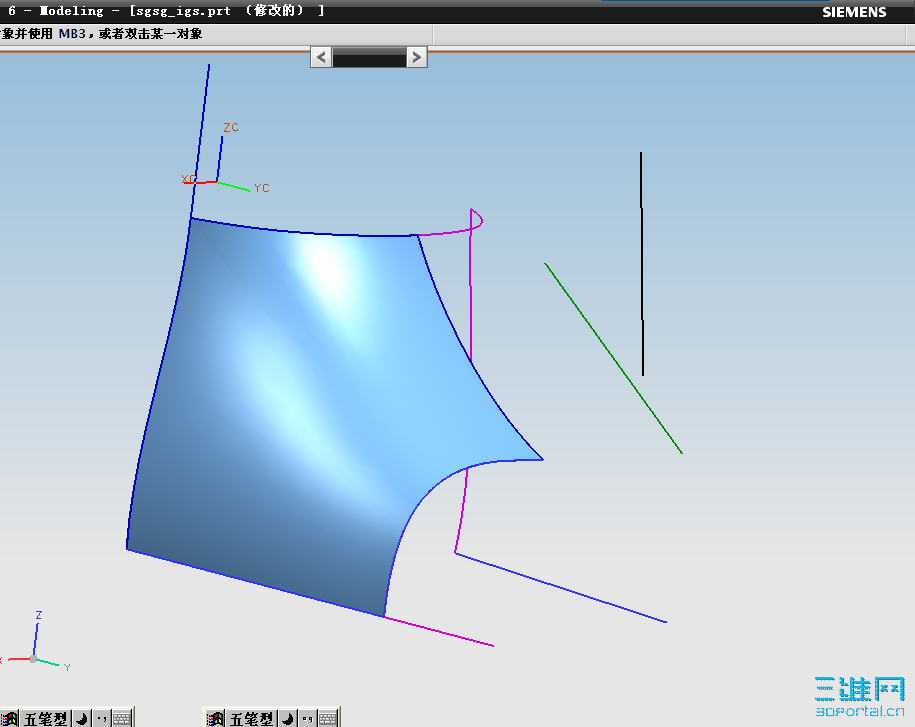This screenshot has width=915, height=727.
Task: Open soft keyboard on the left IME bar
Action: 122,719
